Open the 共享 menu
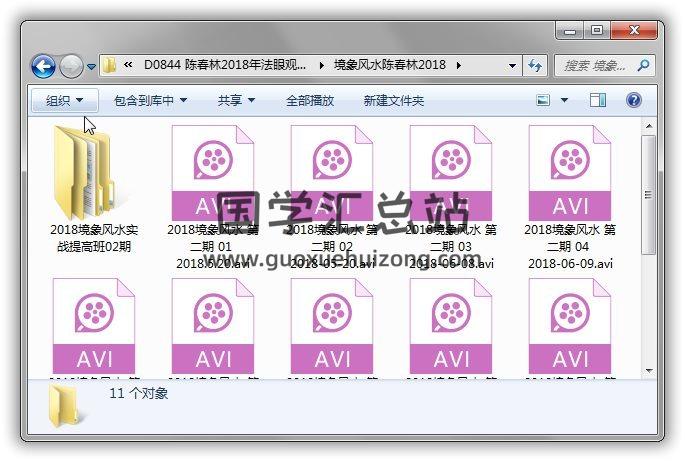Image resolution: width=685 pixels, height=462 pixels. [236, 100]
